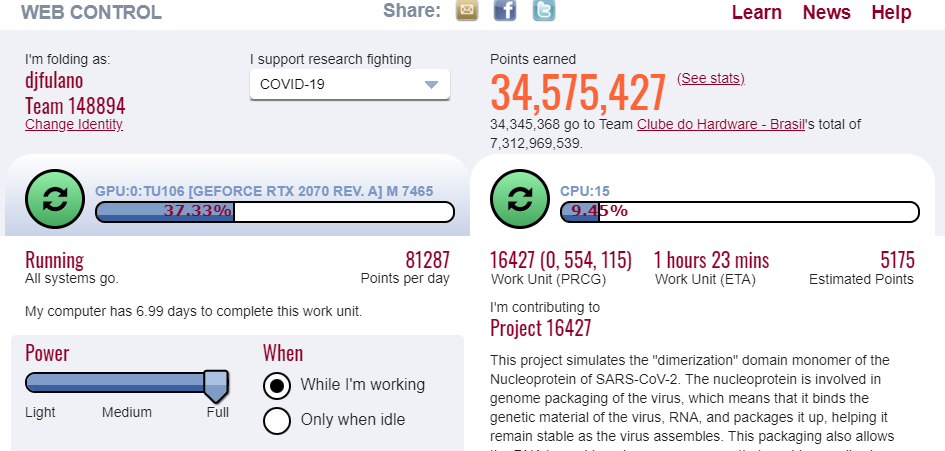
Task: Click the CPU:15 progress bar
Action: [x=740, y=212]
